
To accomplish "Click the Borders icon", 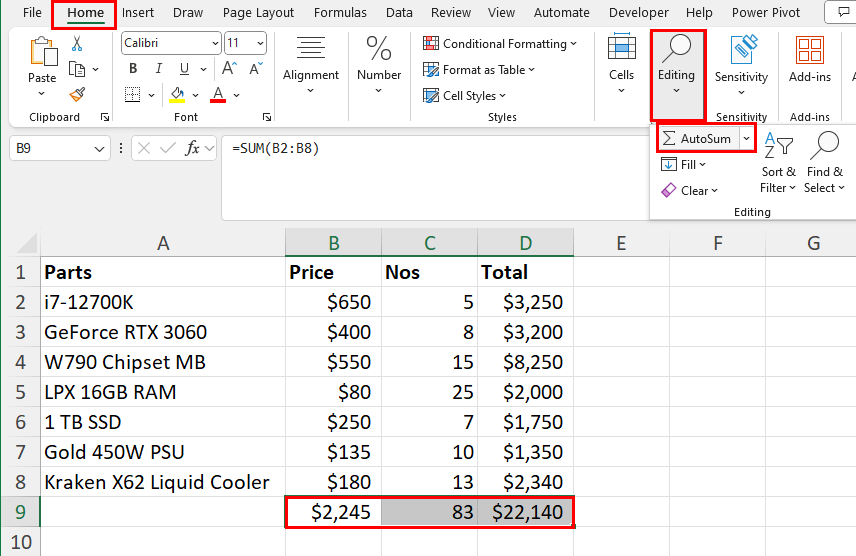I will (133, 94).
